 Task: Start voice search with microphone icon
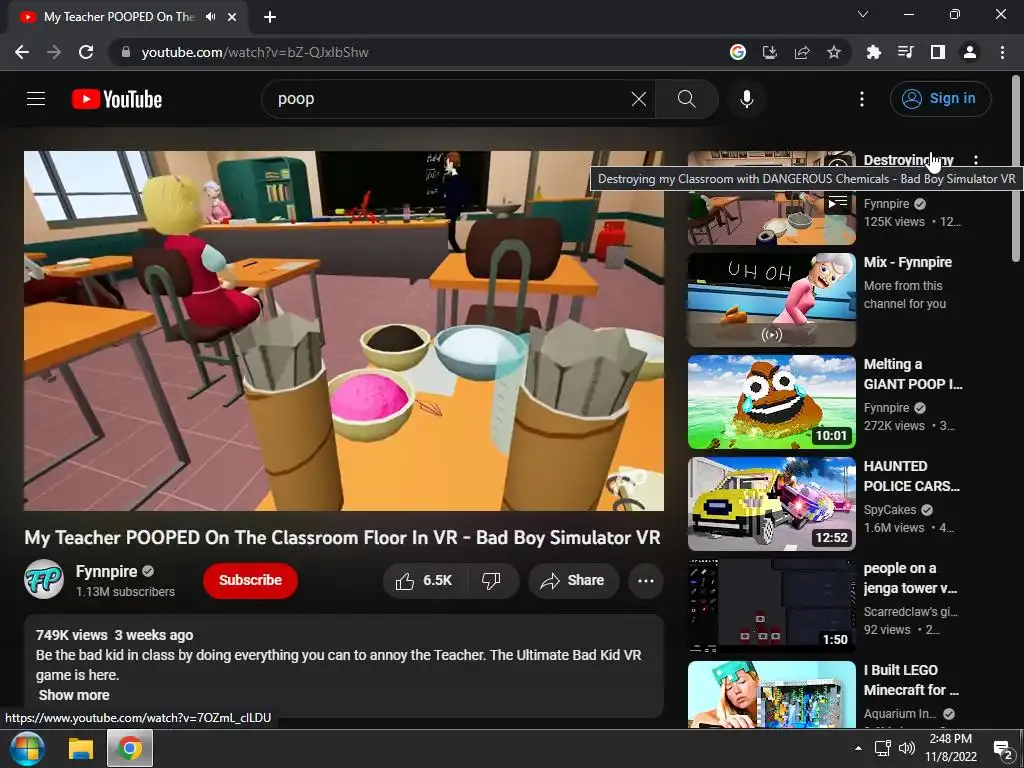(746, 99)
